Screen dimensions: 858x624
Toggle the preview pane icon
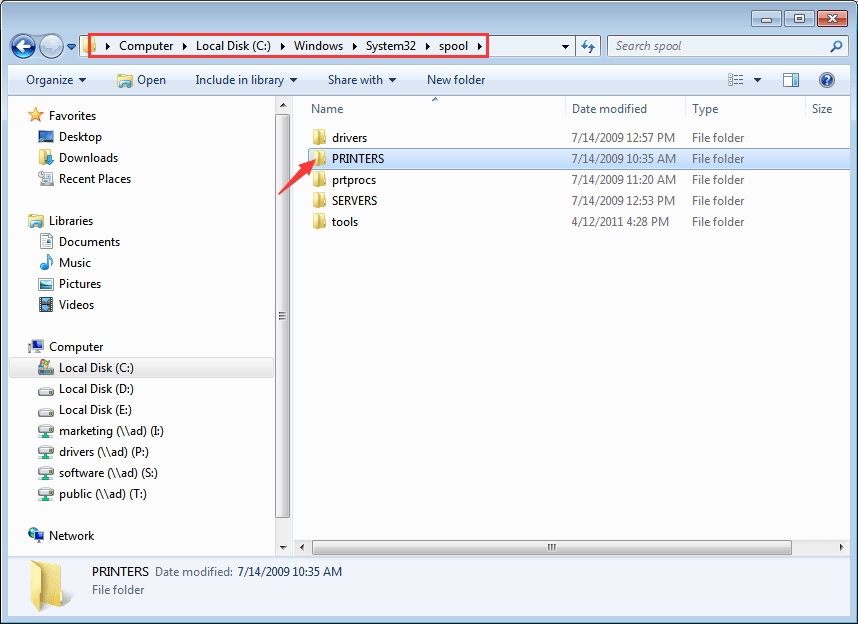[x=791, y=80]
